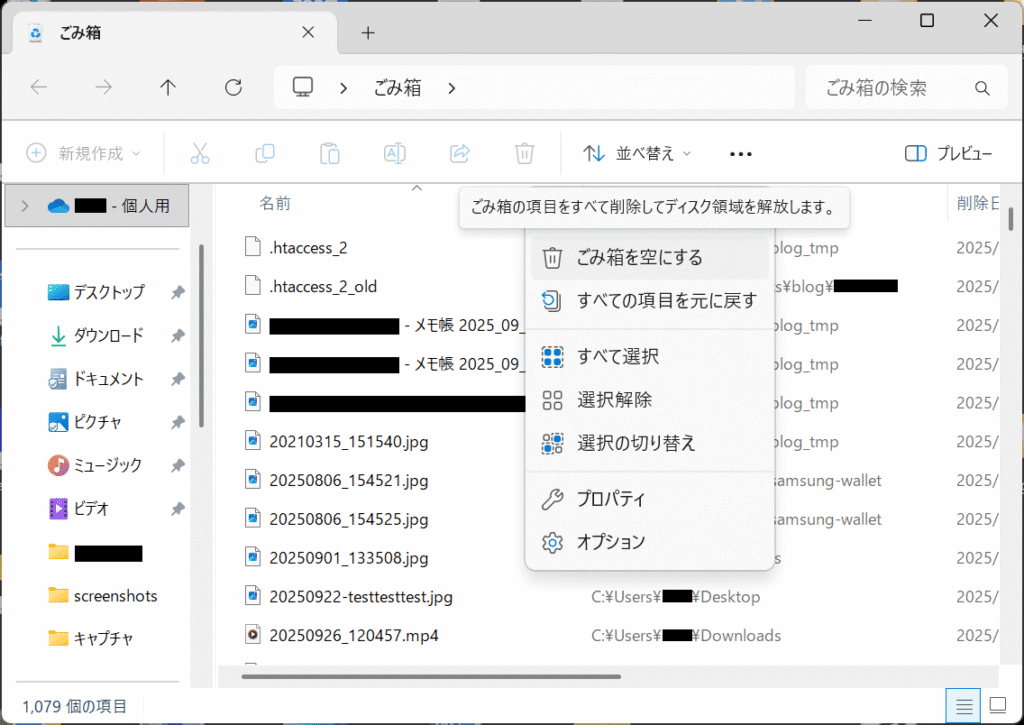The width and height of the screenshot is (1024, 725).
Task: Click the horizontal scrollbar thumb
Action: [x=431, y=677]
